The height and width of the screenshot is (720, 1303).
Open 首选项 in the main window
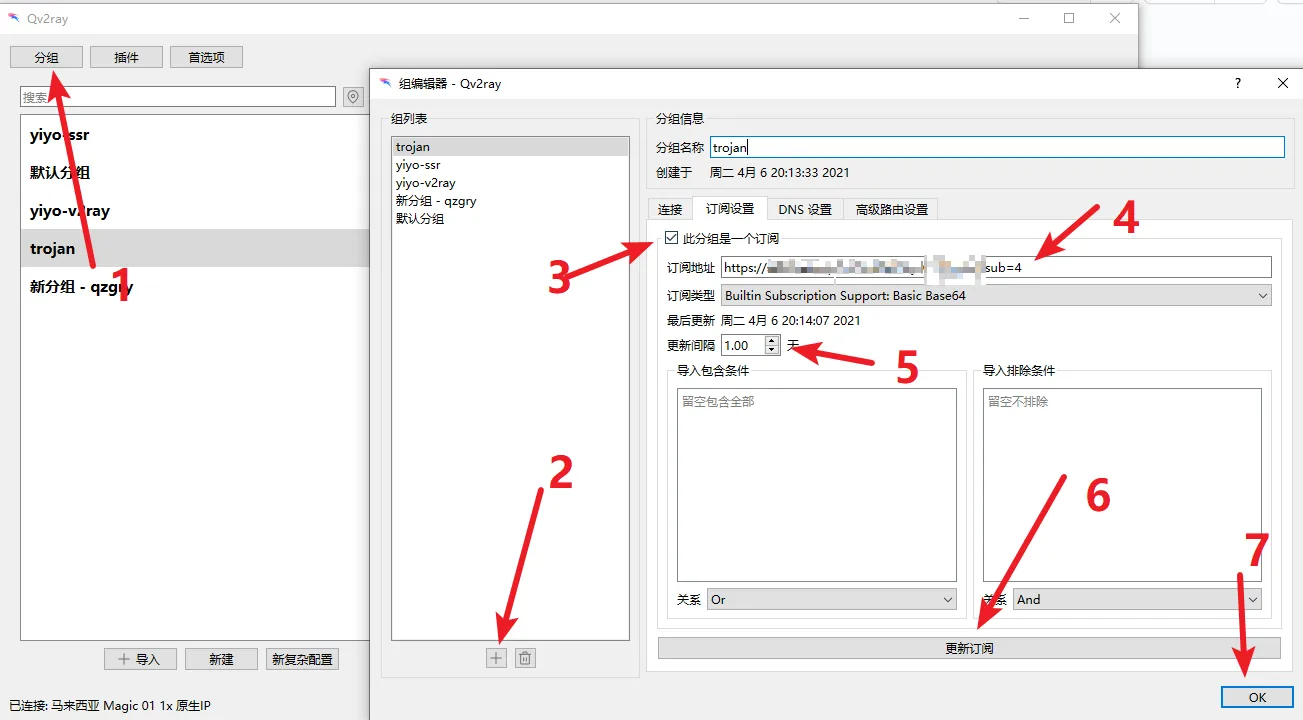click(x=206, y=57)
